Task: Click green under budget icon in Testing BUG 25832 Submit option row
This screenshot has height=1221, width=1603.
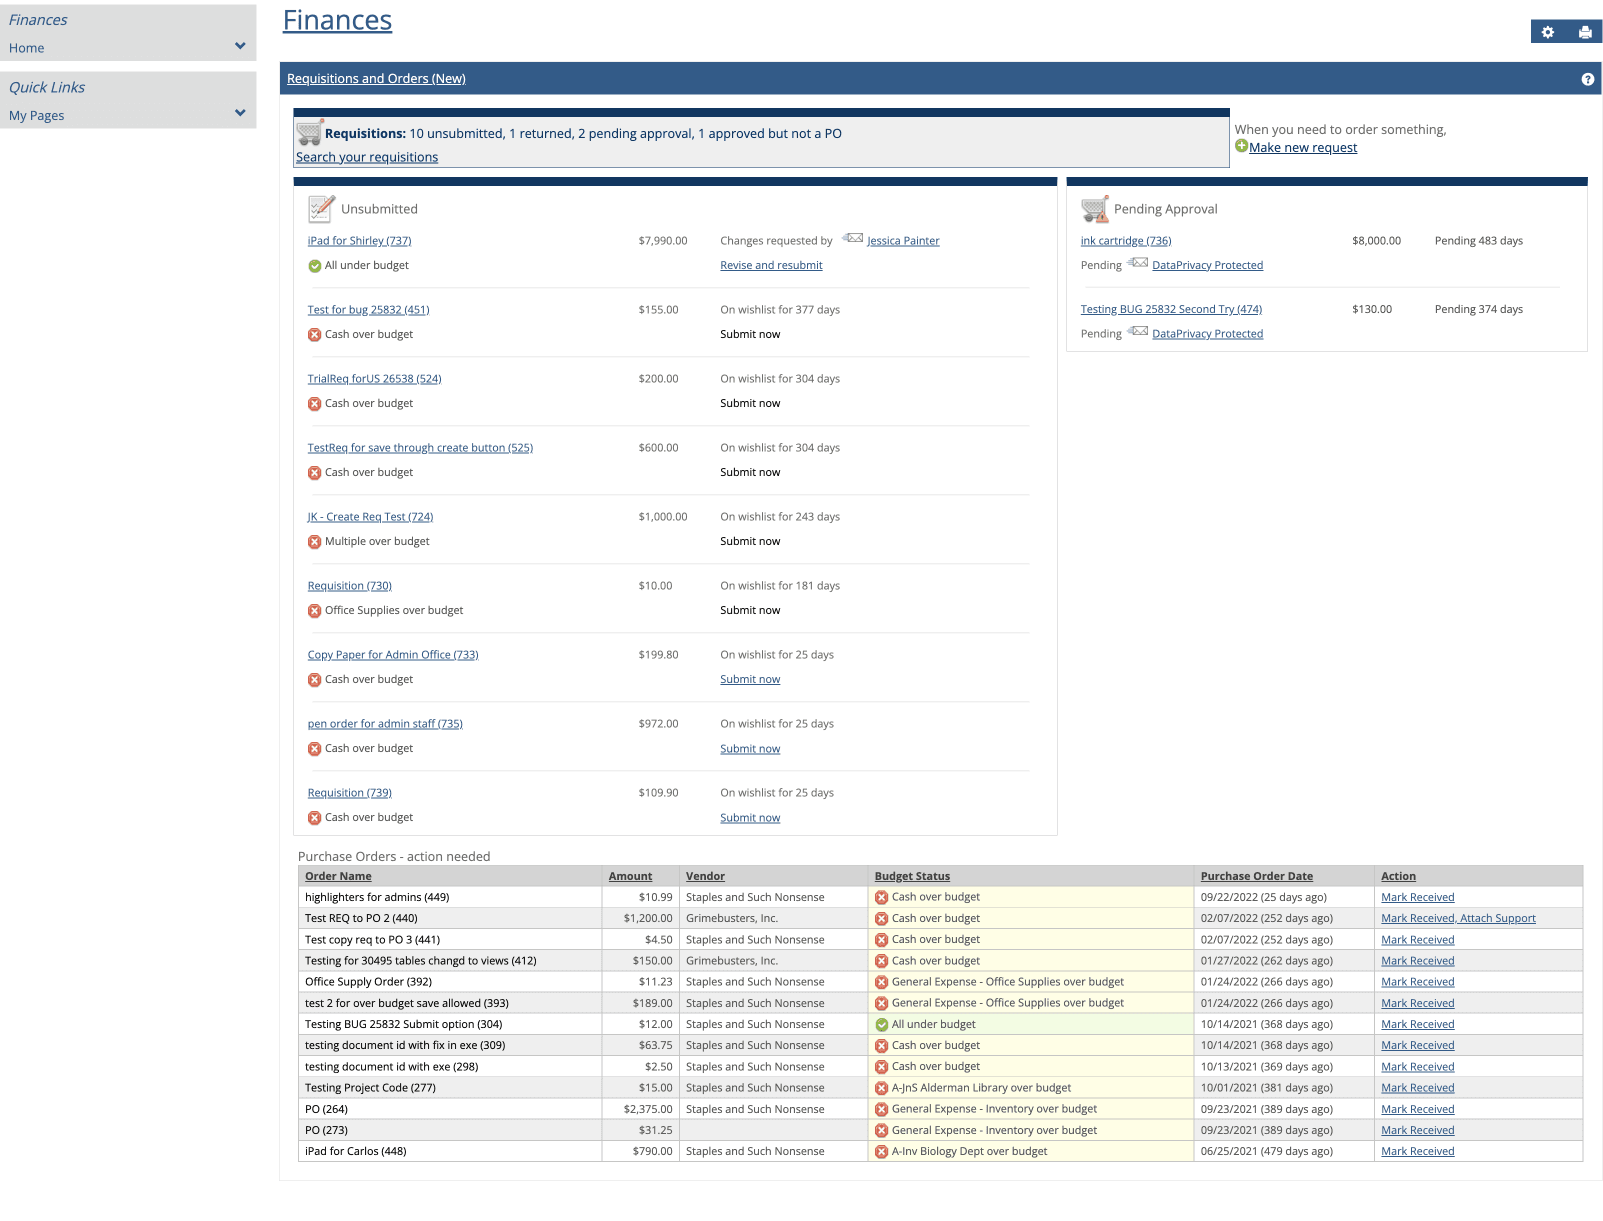Action: 882,1025
